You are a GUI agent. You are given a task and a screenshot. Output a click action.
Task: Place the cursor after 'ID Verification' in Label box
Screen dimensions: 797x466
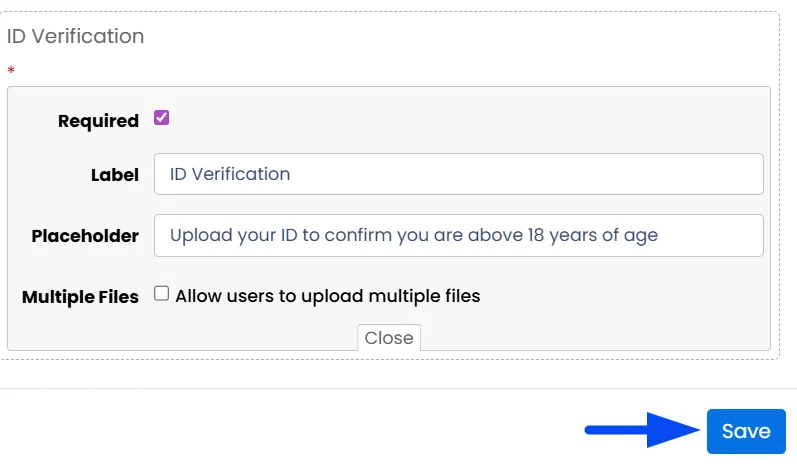coord(292,174)
